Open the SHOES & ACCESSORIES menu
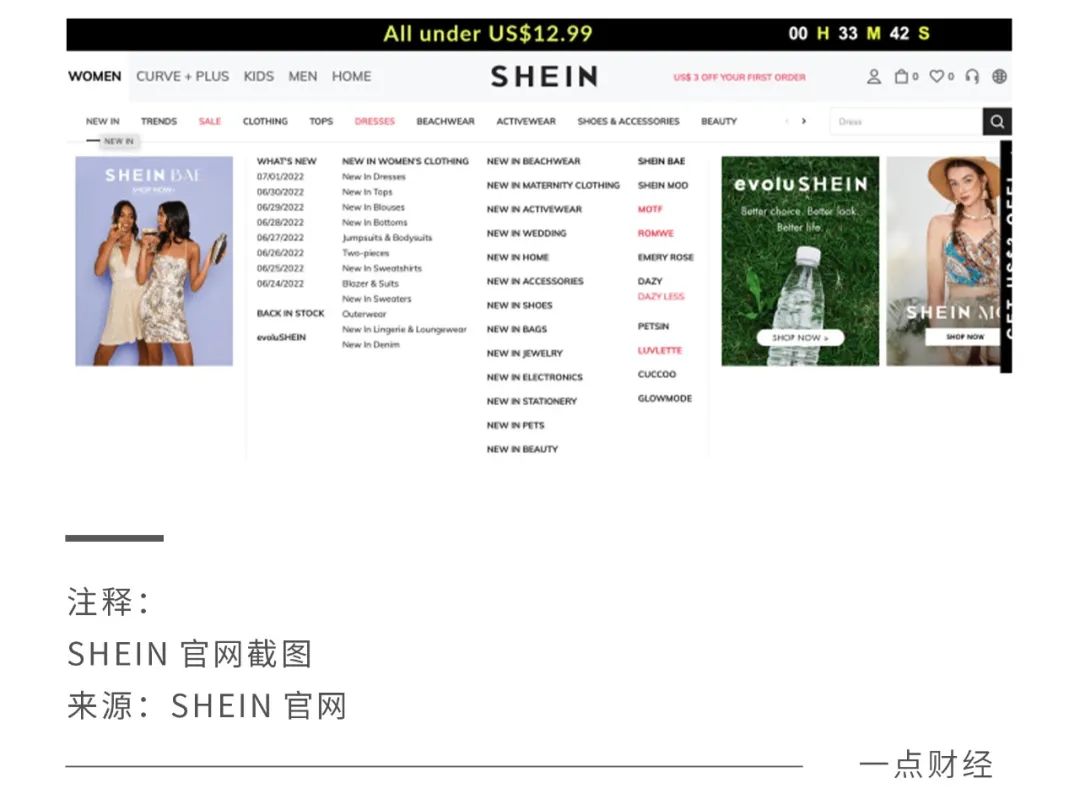 628,121
